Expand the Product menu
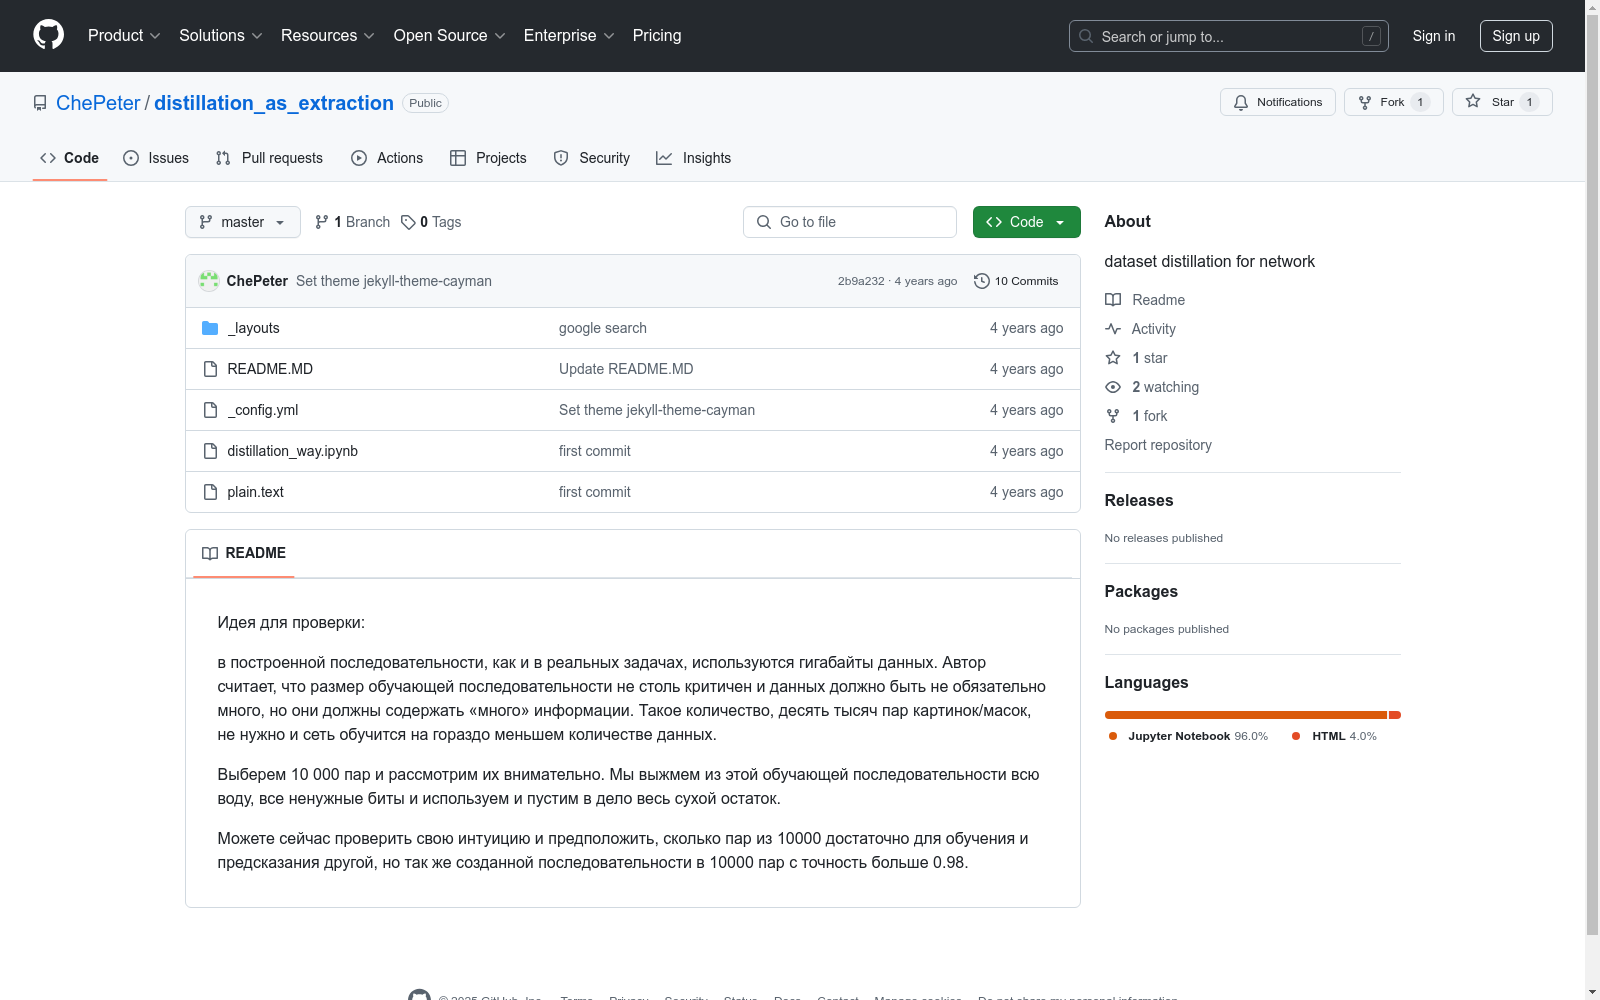1600x1000 pixels. (x=124, y=36)
